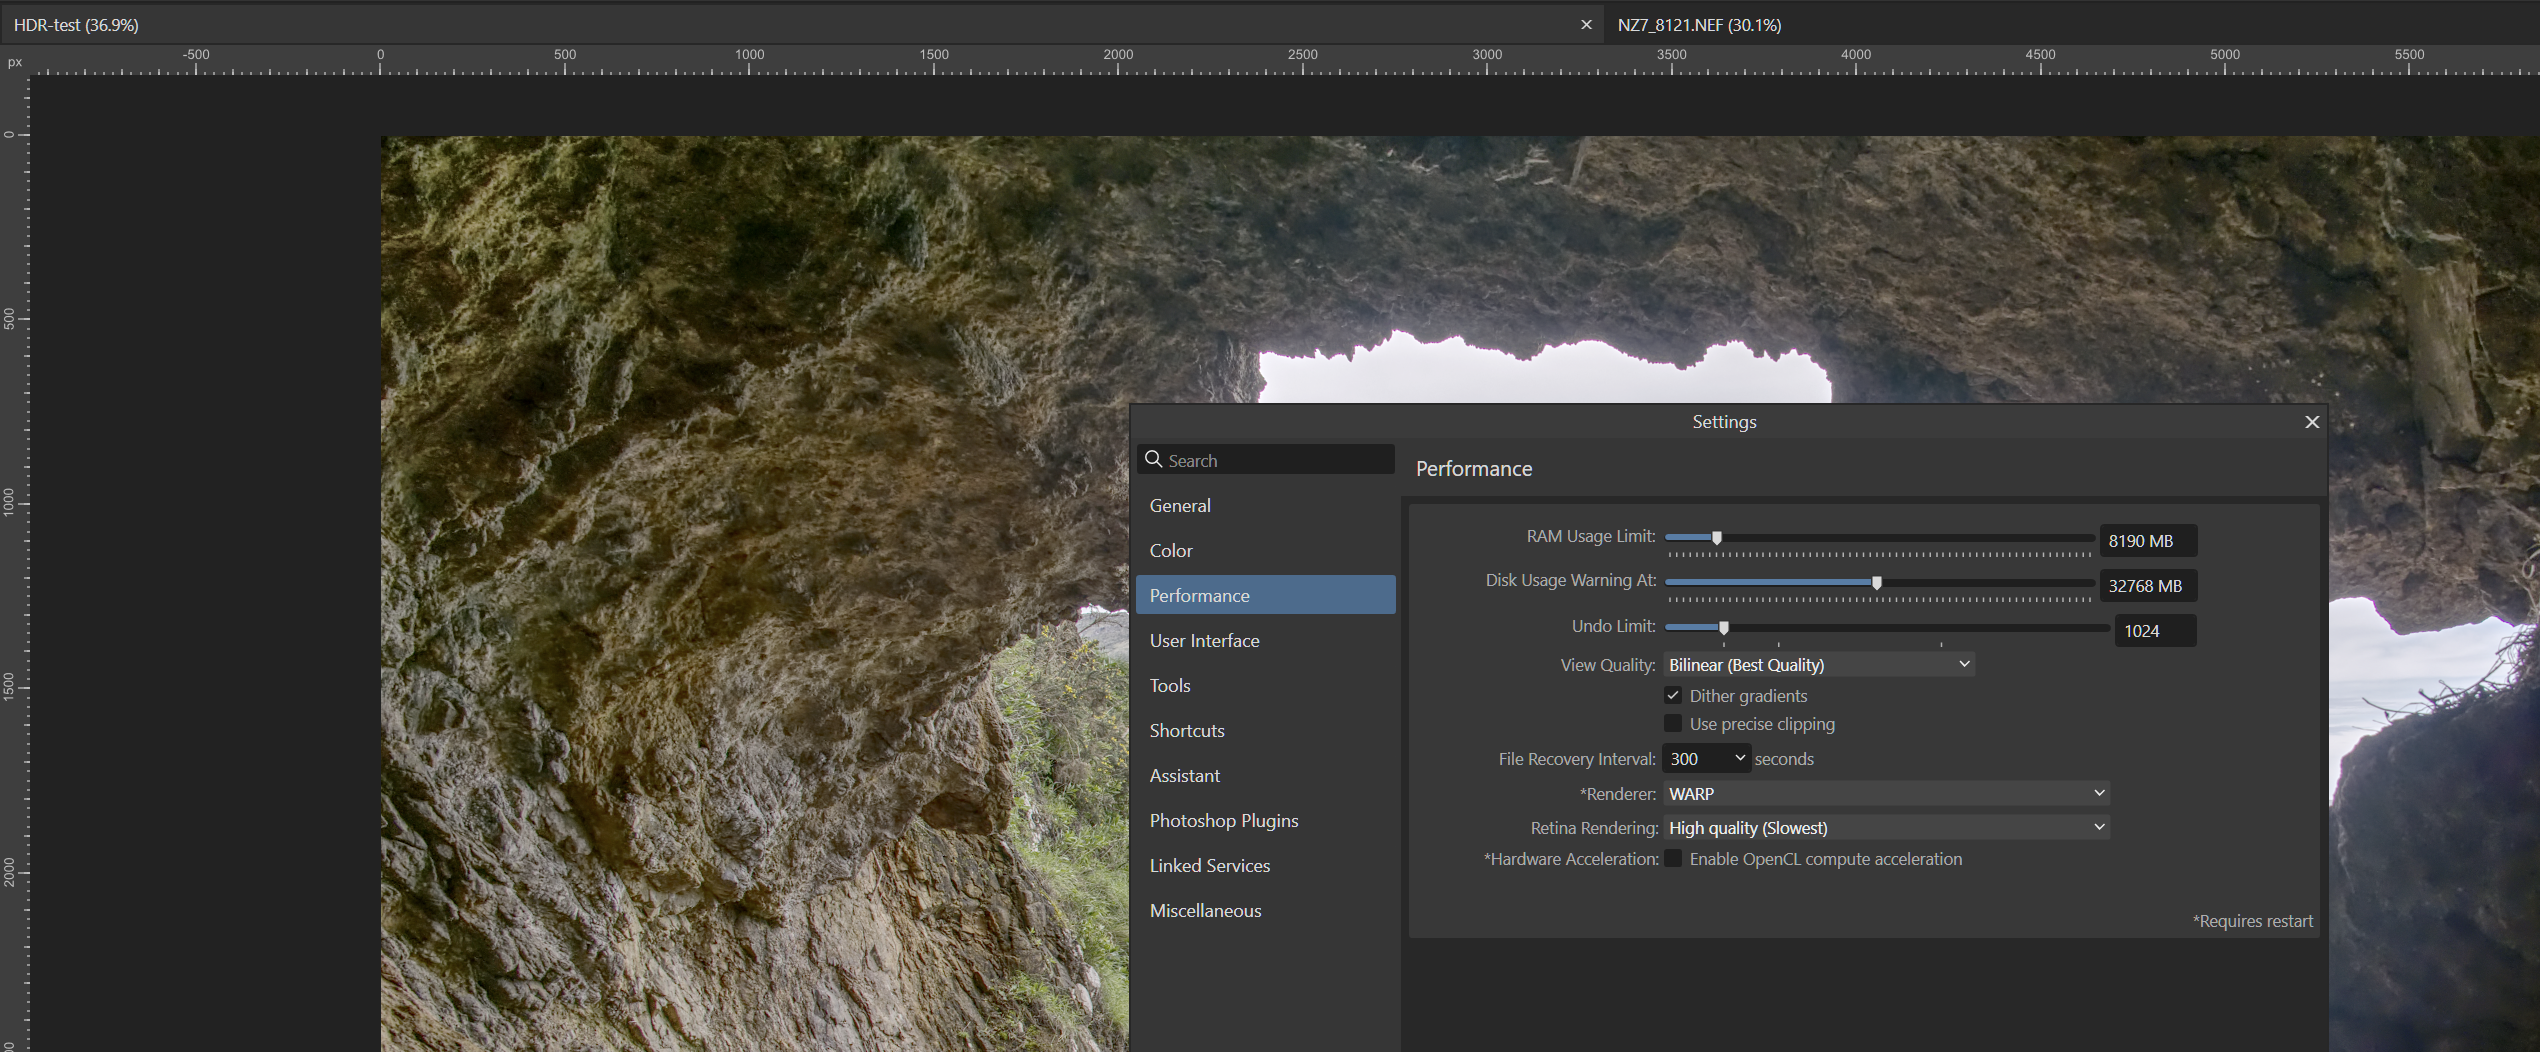Open the Photoshop Plugins settings category
Viewport: 2540px width, 1052px height.
point(1265,820)
